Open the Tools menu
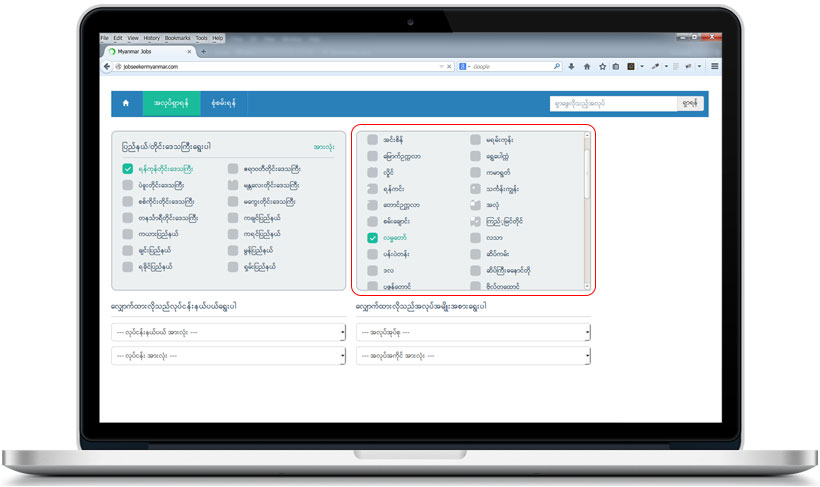The image size is (820, 487). click(x=201, y=38)
